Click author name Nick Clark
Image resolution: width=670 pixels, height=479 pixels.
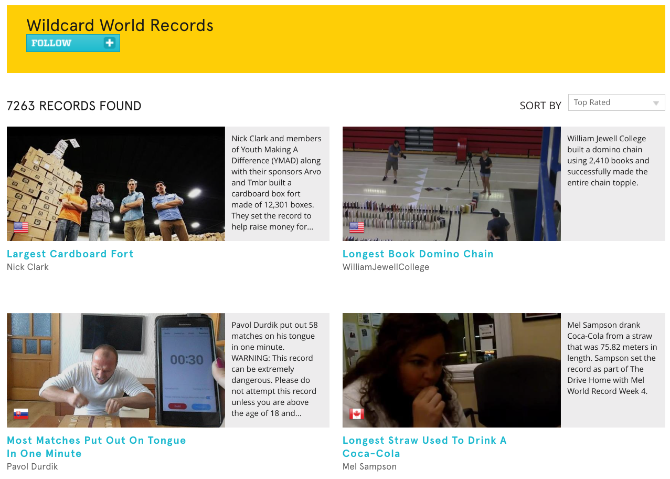point(28,267)
